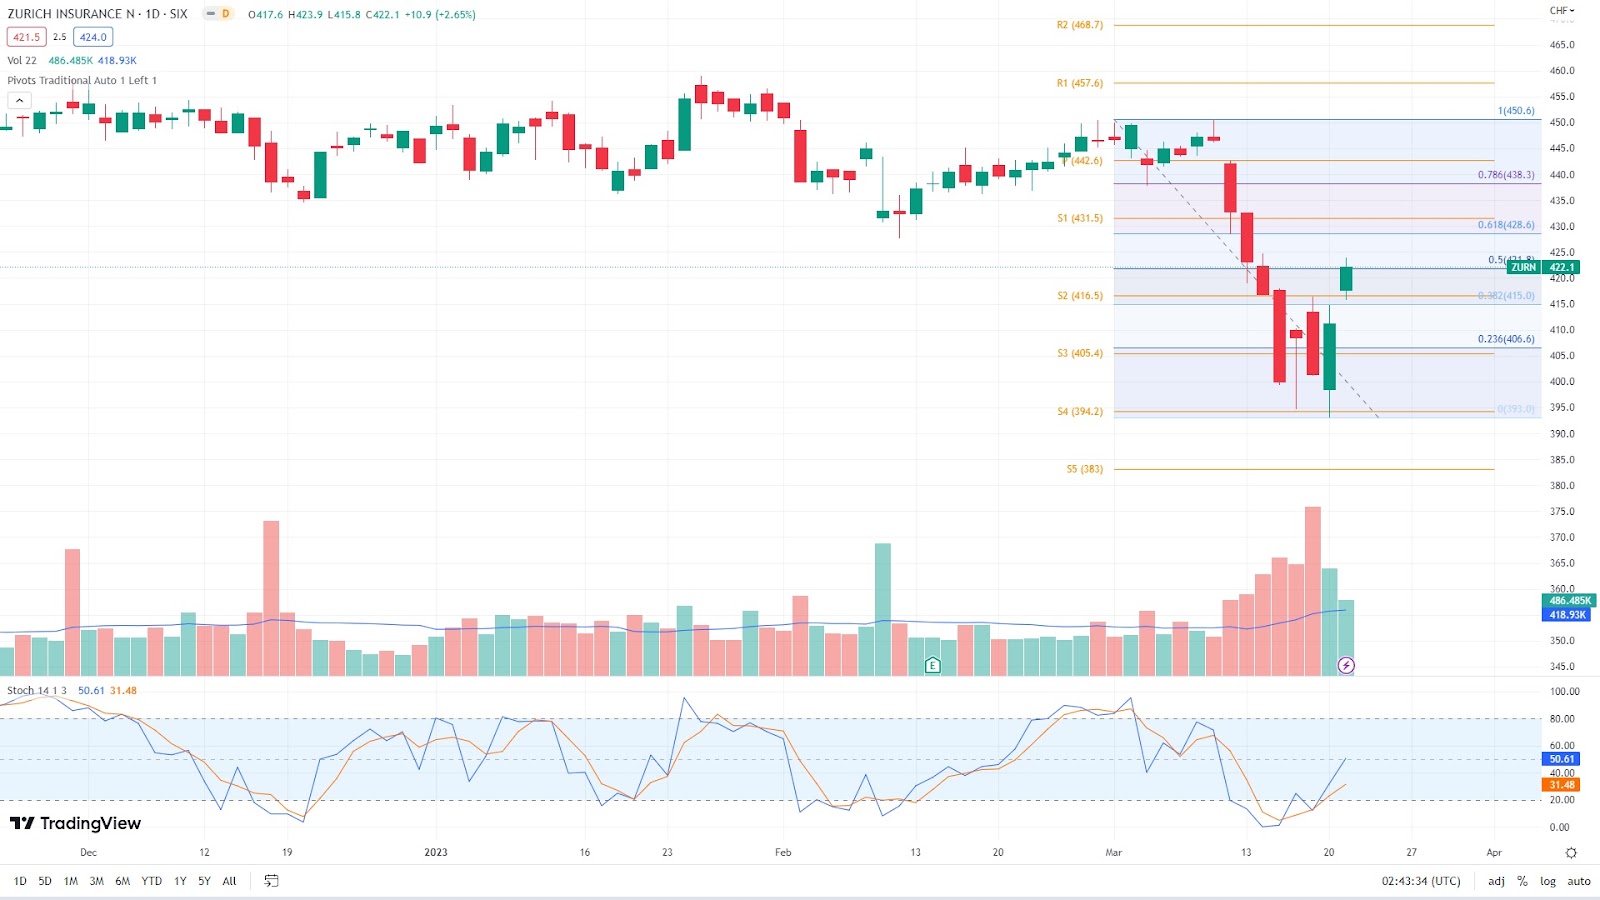Toggle adj price adjustment
The image size is (1600, 900).
click(1496, 881)
